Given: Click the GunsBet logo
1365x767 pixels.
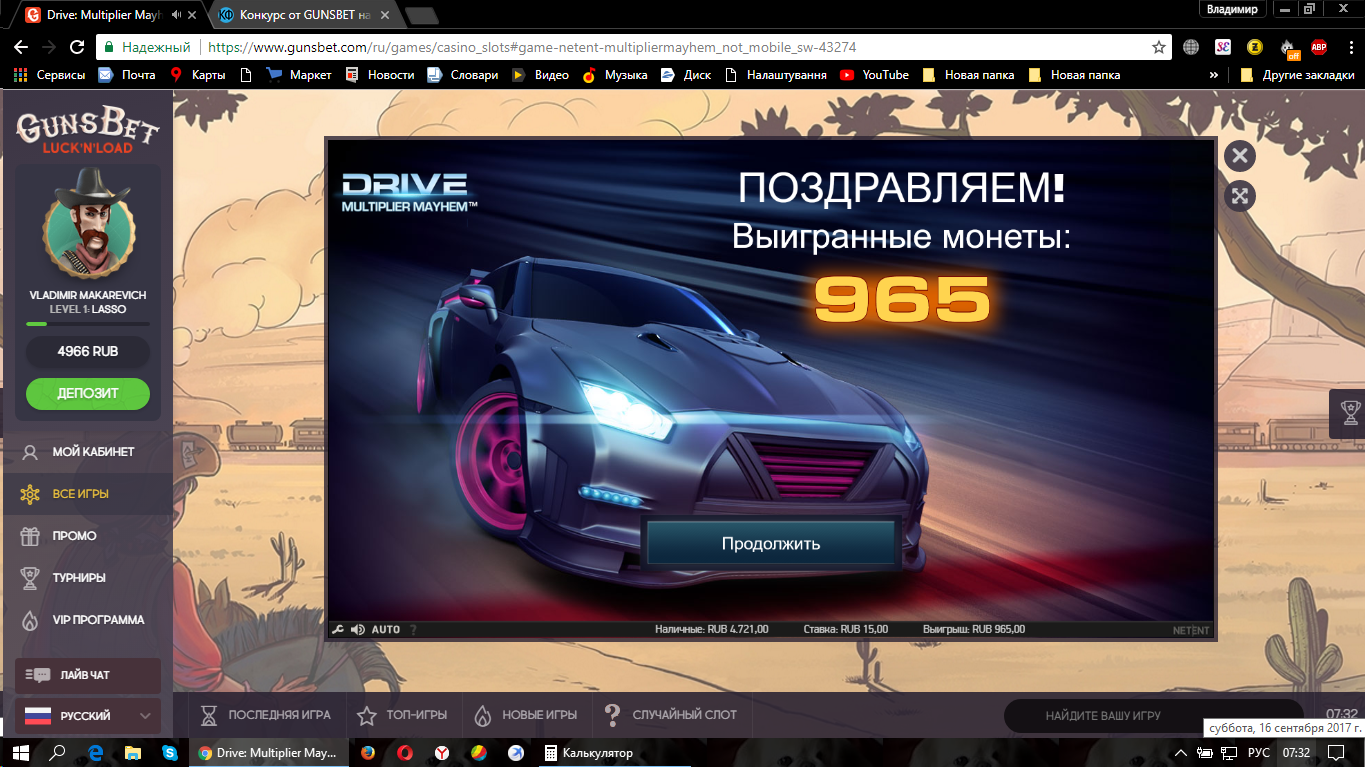Looking at the screenshot, I should coord(88,131).
